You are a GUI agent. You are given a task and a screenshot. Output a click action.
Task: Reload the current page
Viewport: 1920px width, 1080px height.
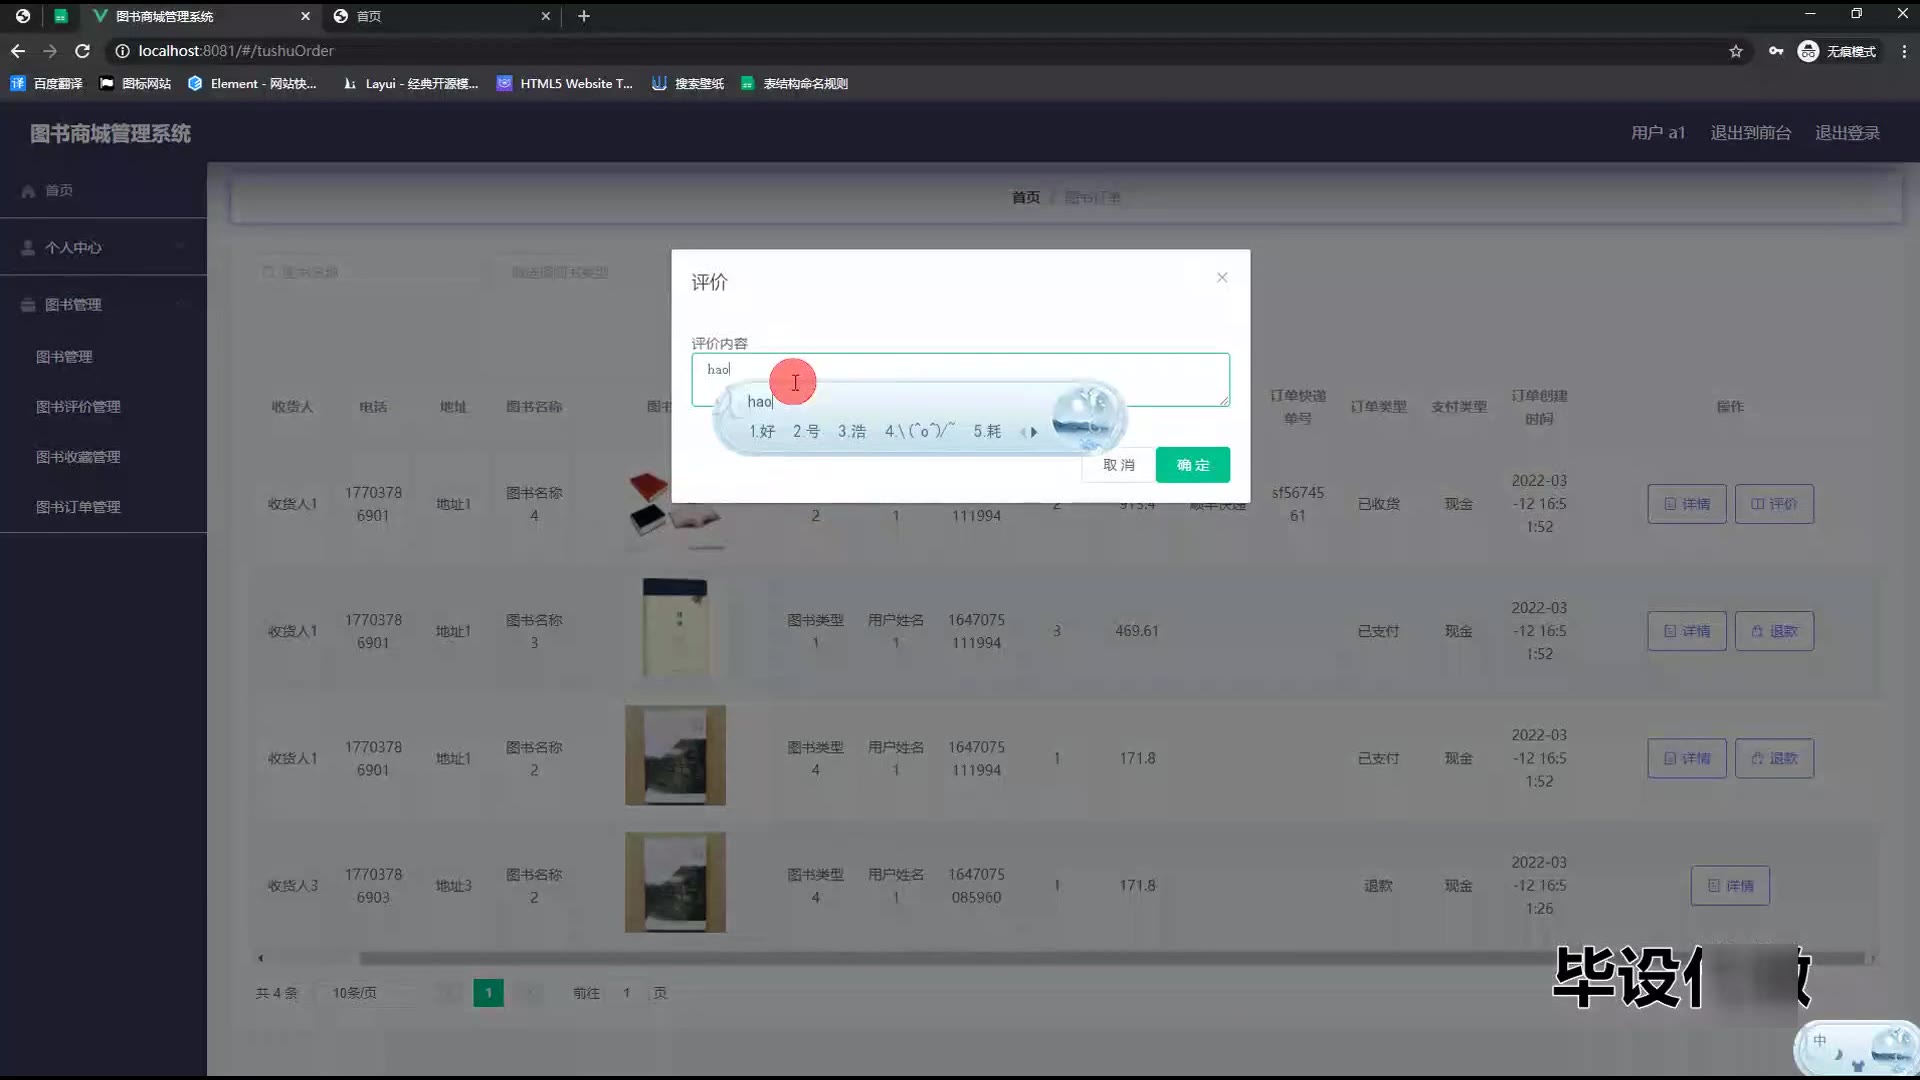click(83, 51)
